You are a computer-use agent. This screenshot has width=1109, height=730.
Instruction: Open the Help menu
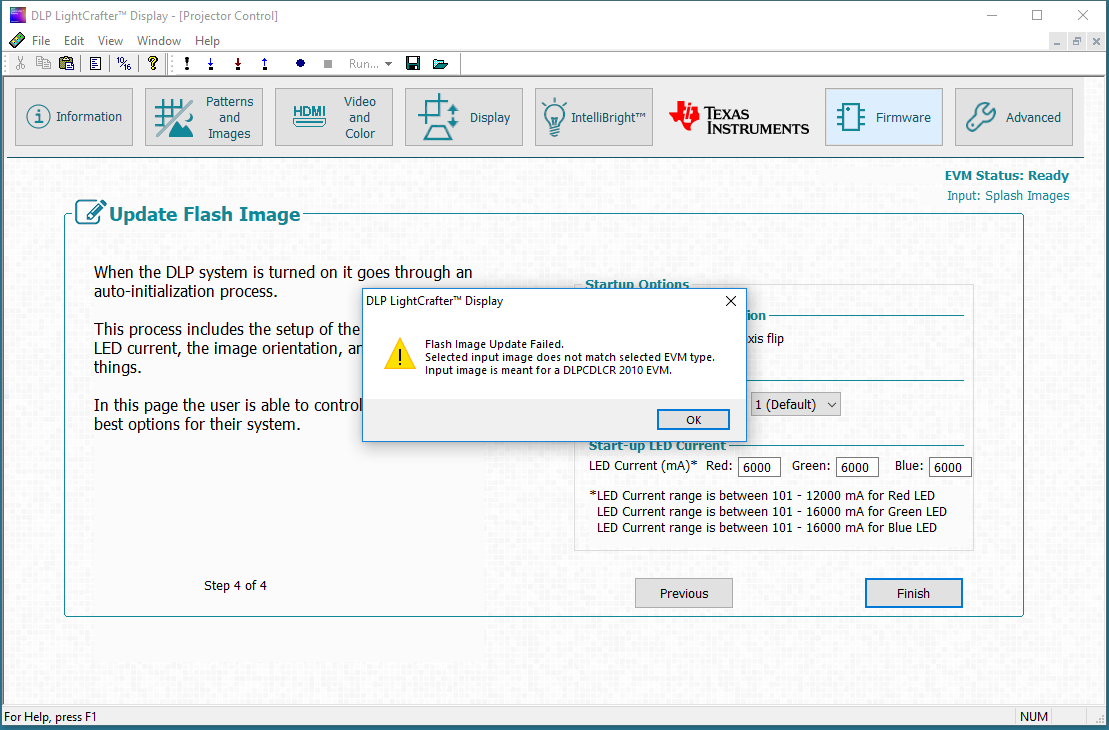pyautogui.click(x=207, y=41)
